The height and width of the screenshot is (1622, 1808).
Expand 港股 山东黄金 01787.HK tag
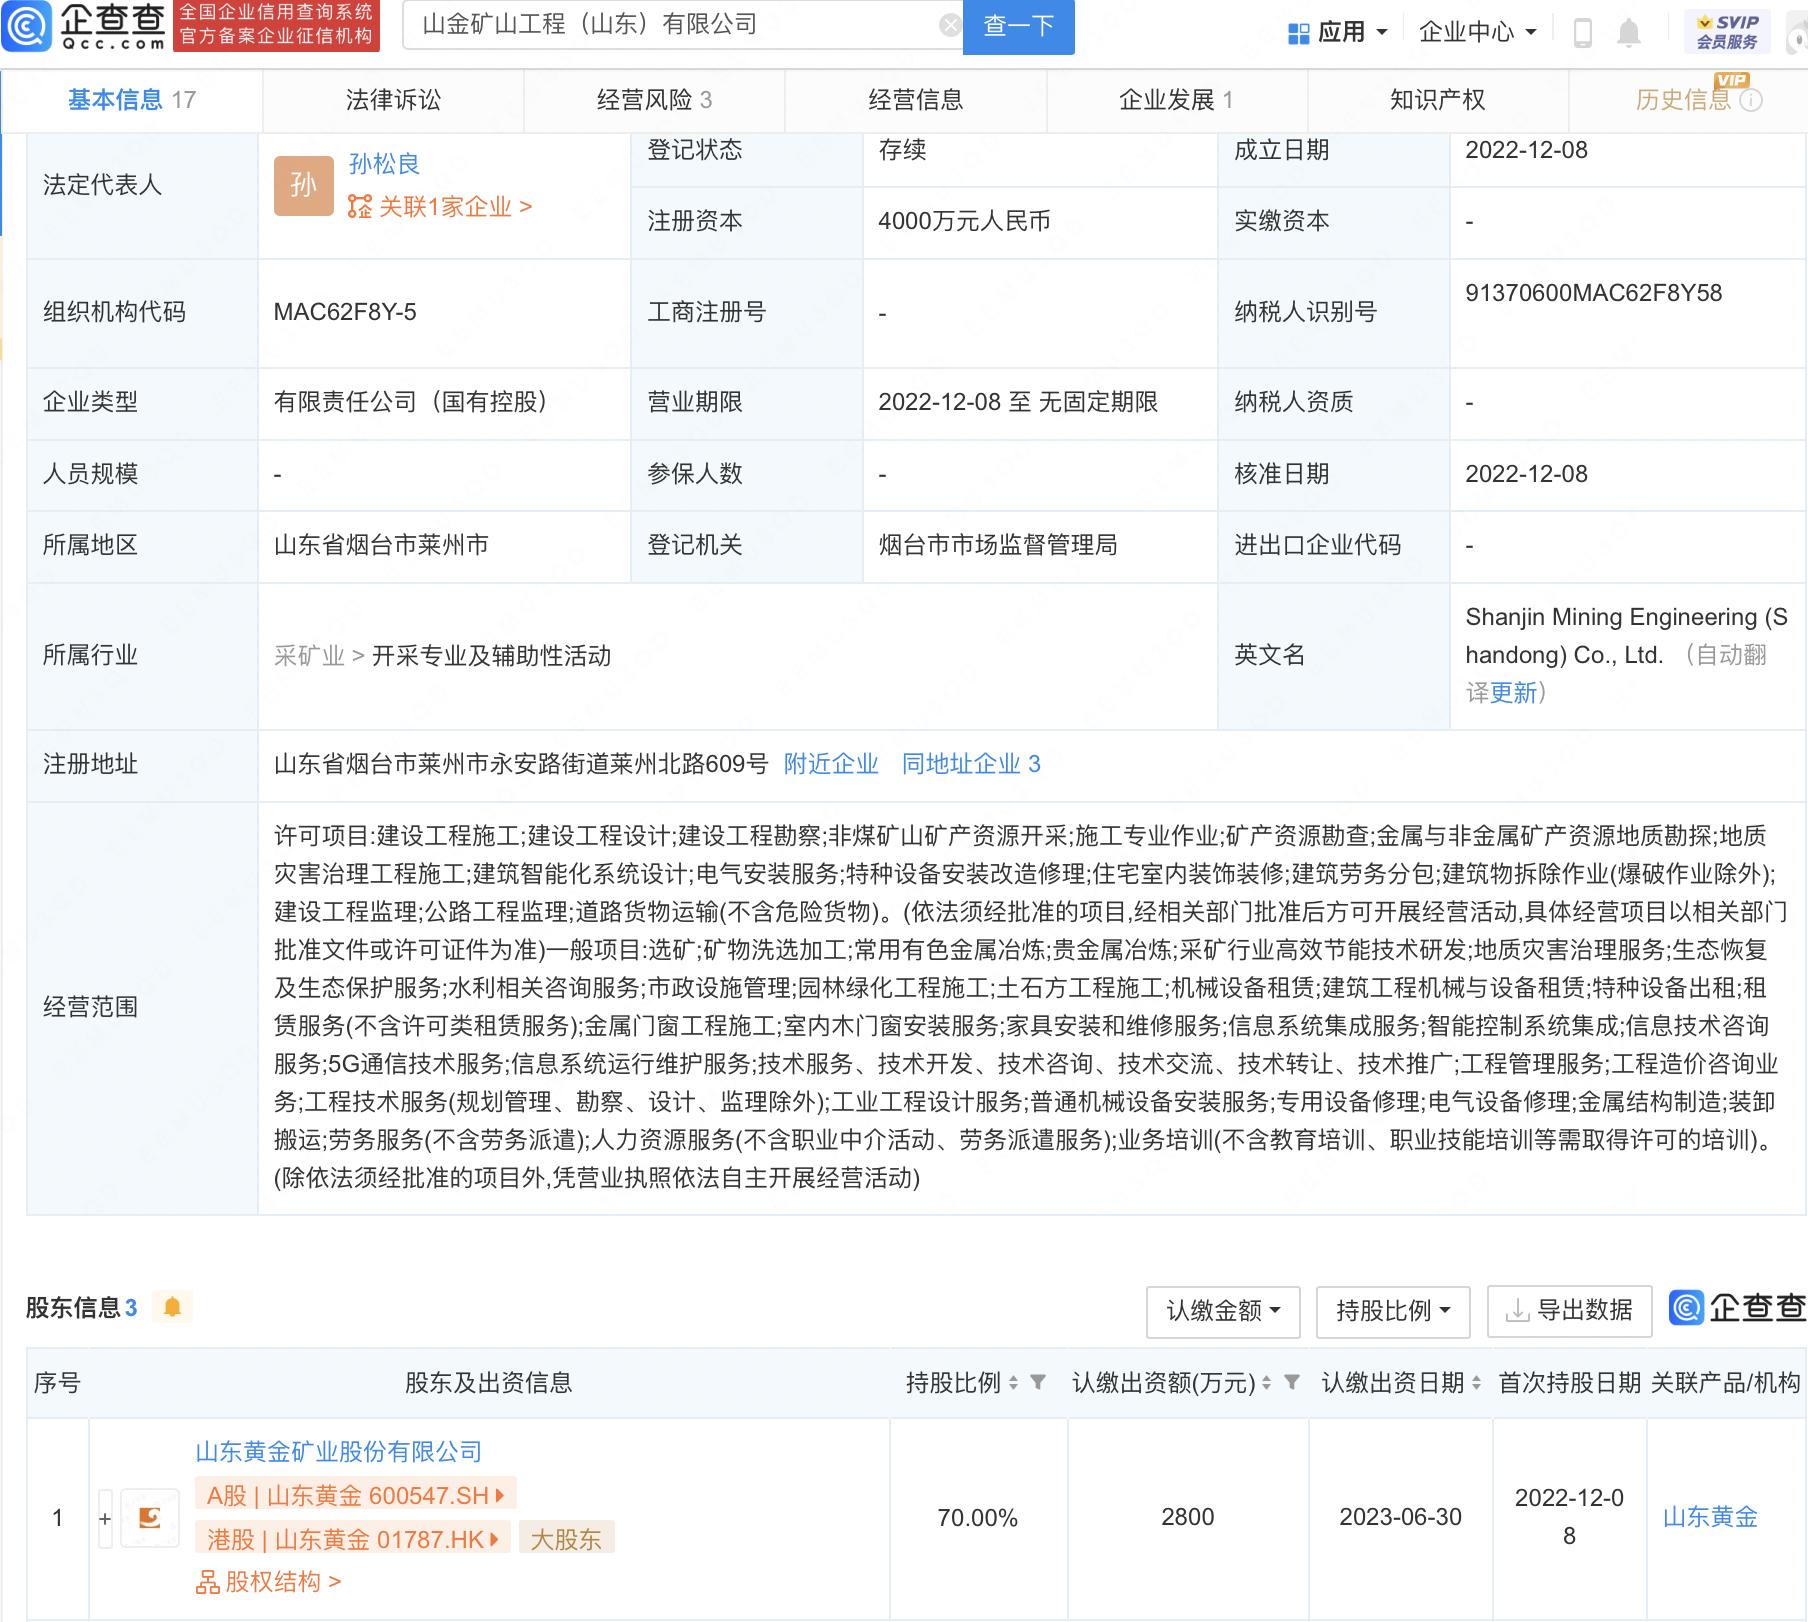[x=353, y=1538]
